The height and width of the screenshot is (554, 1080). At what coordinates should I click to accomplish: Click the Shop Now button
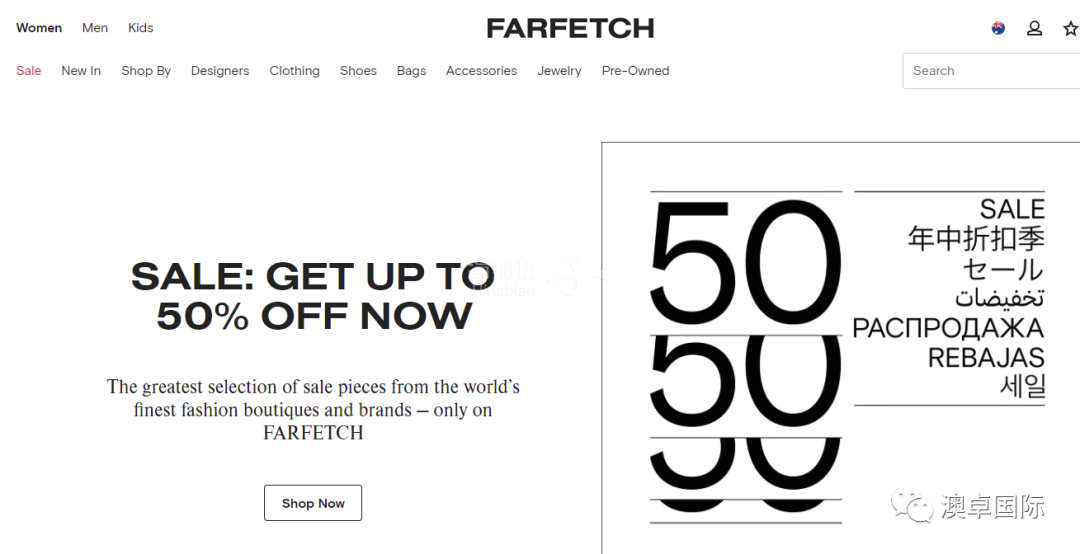(313, 503)
